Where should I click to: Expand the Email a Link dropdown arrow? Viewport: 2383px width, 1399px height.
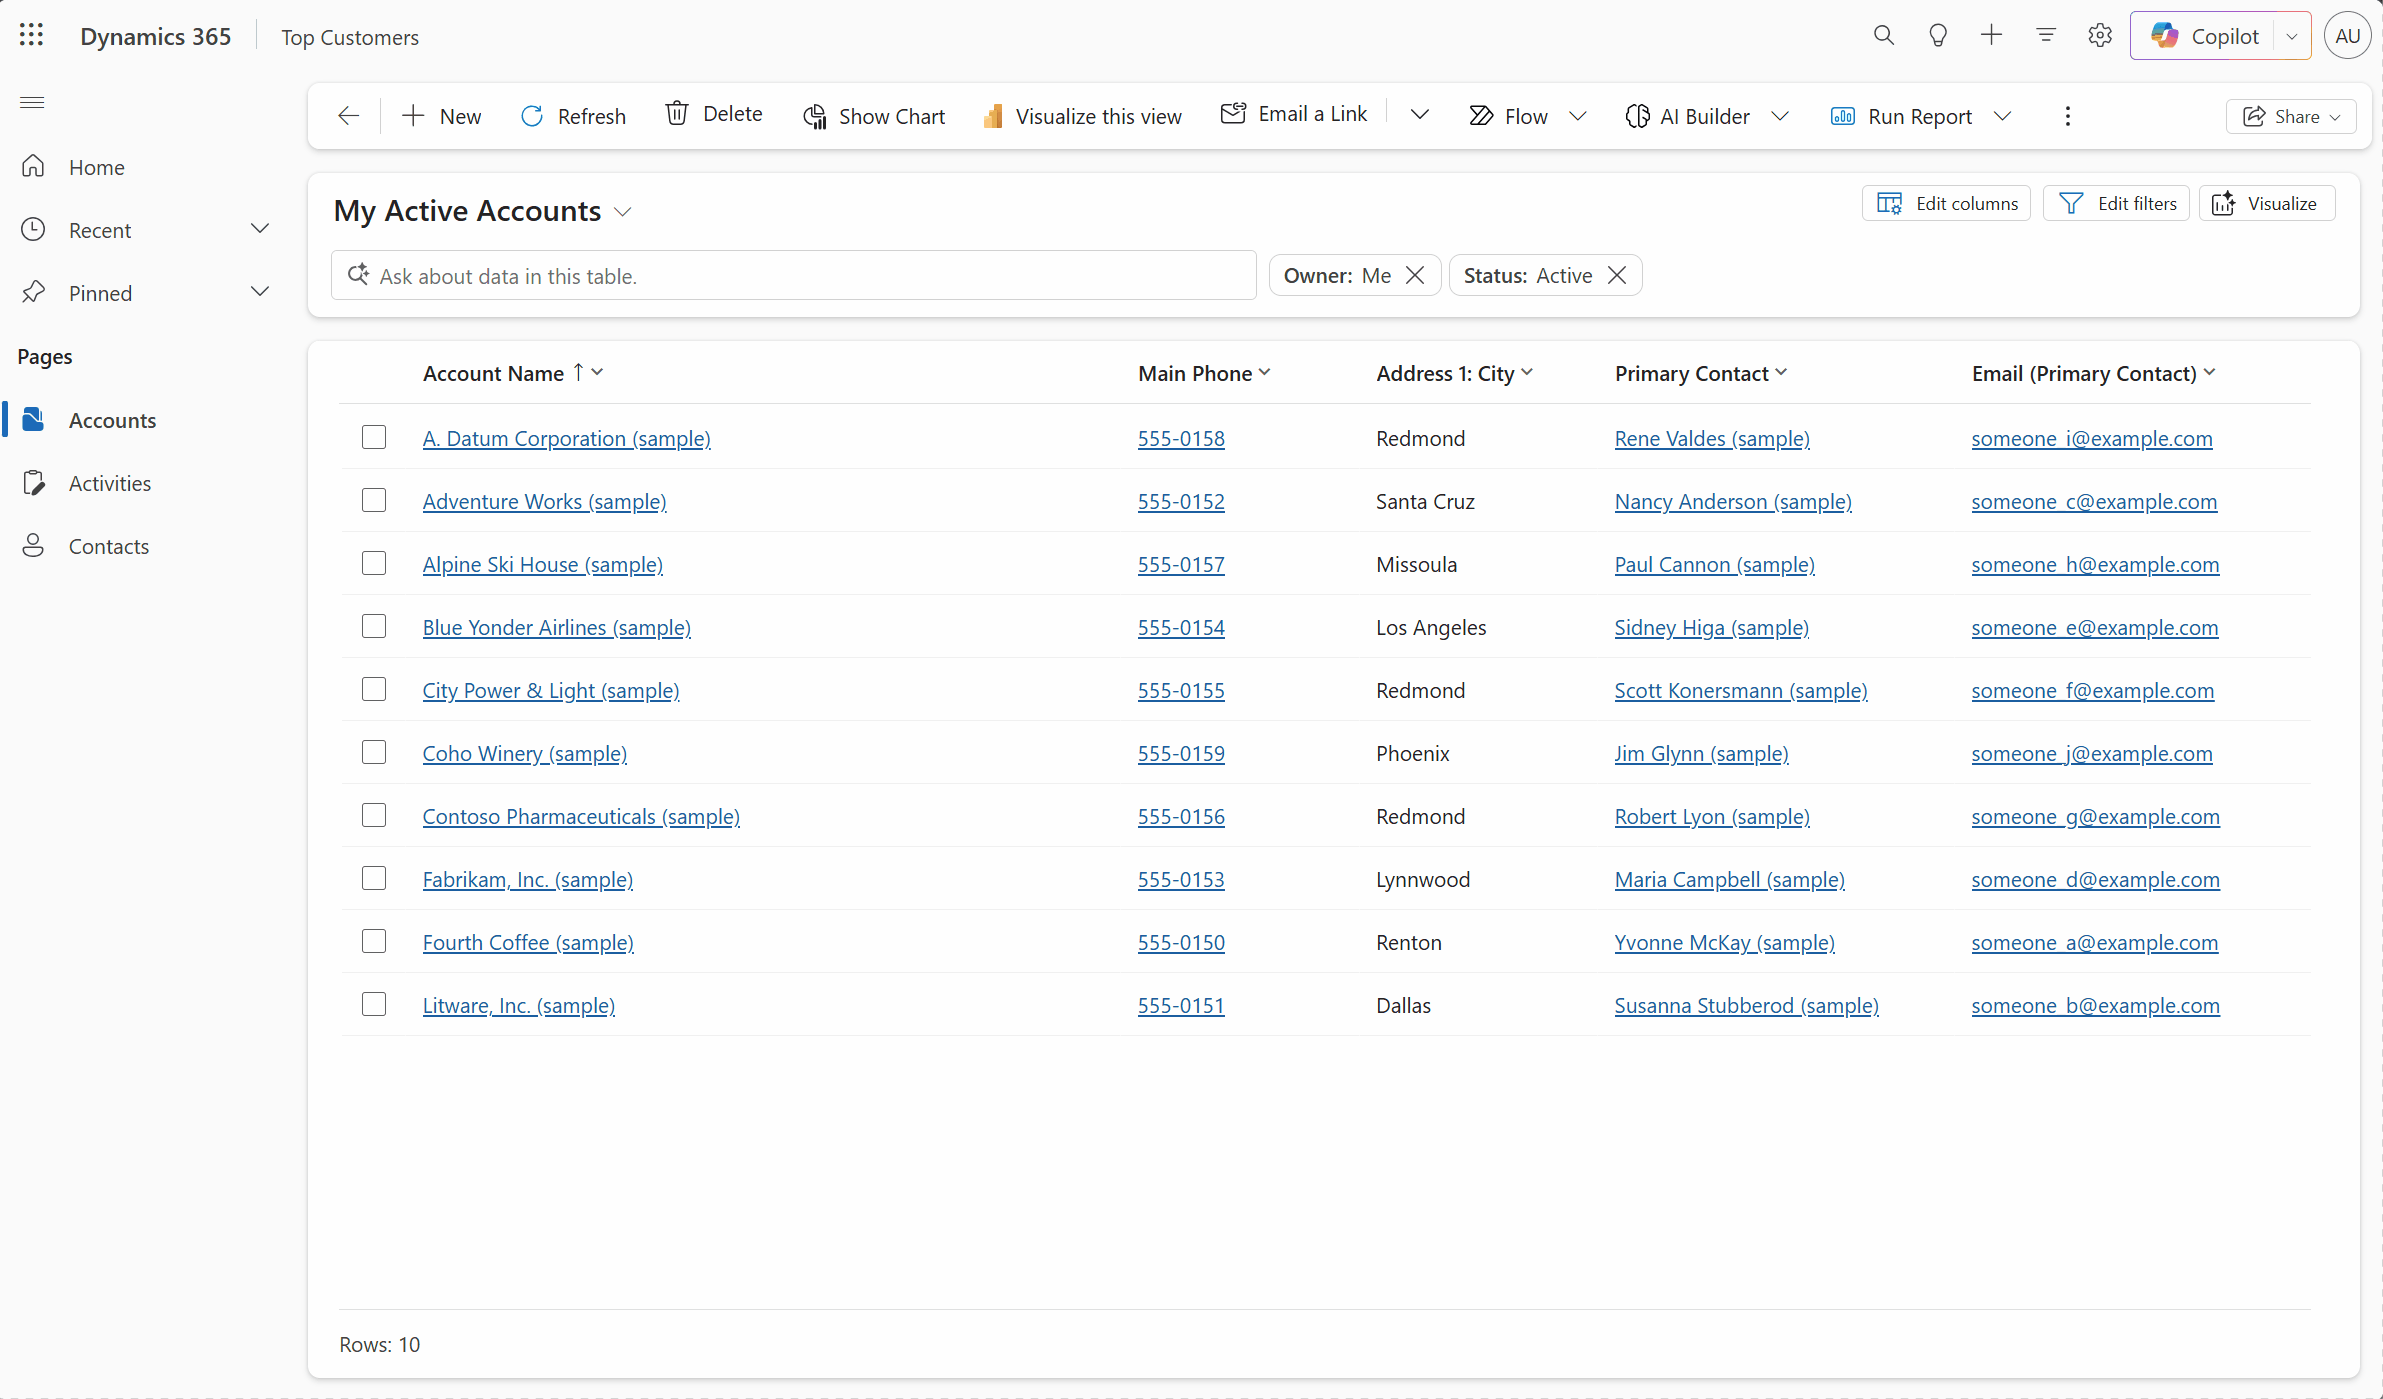(x=1419, y=114)
